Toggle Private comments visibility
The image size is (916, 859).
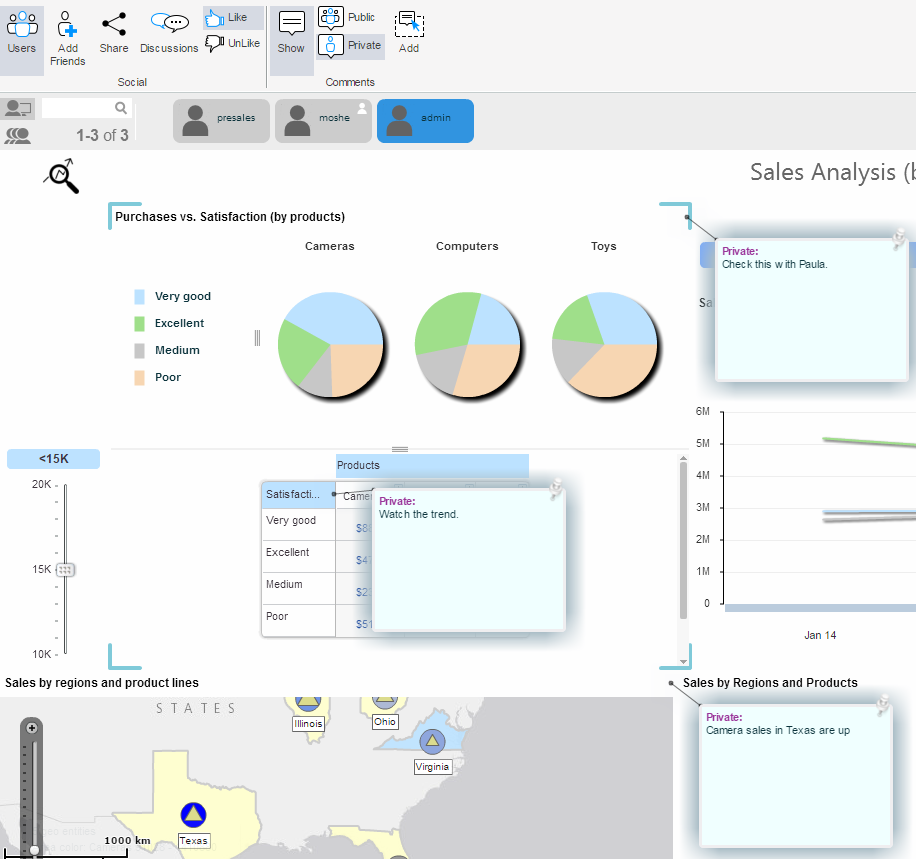point(350,45)
